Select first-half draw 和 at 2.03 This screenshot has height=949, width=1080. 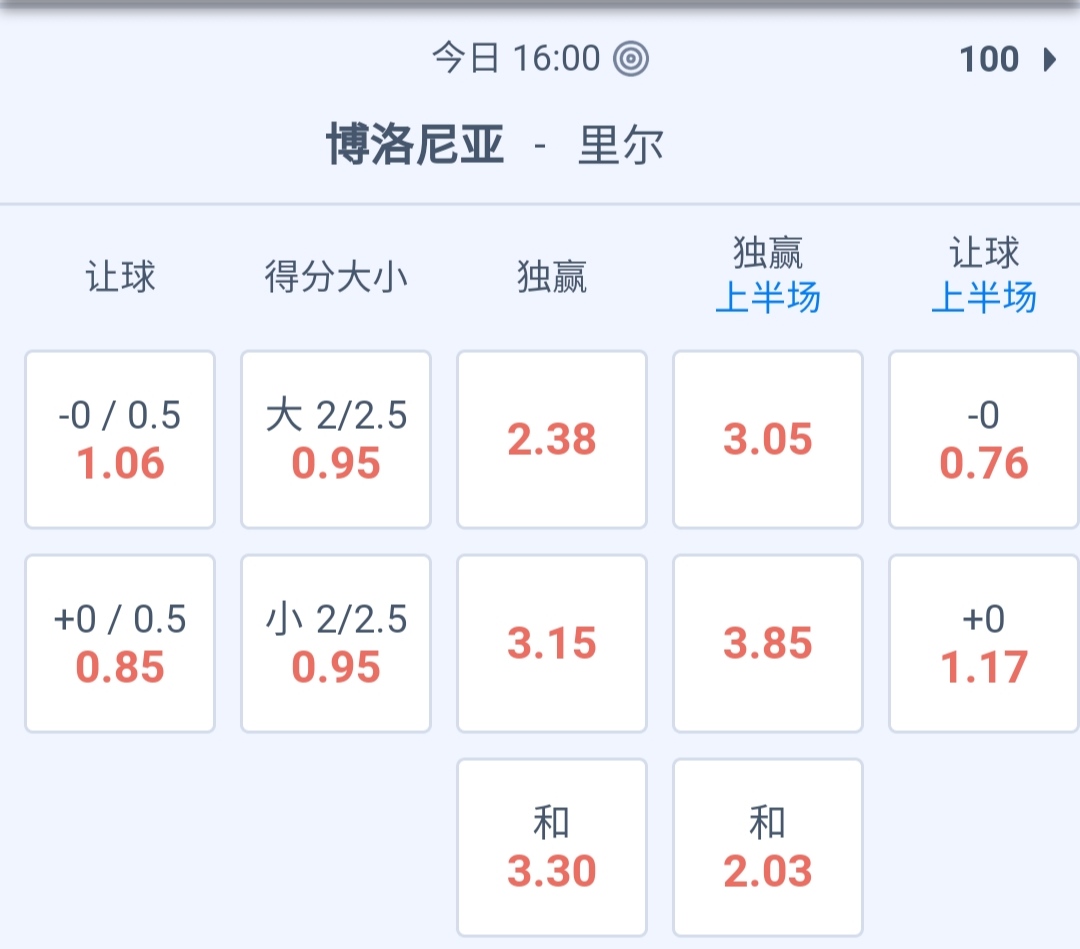(x=768, y=847)
